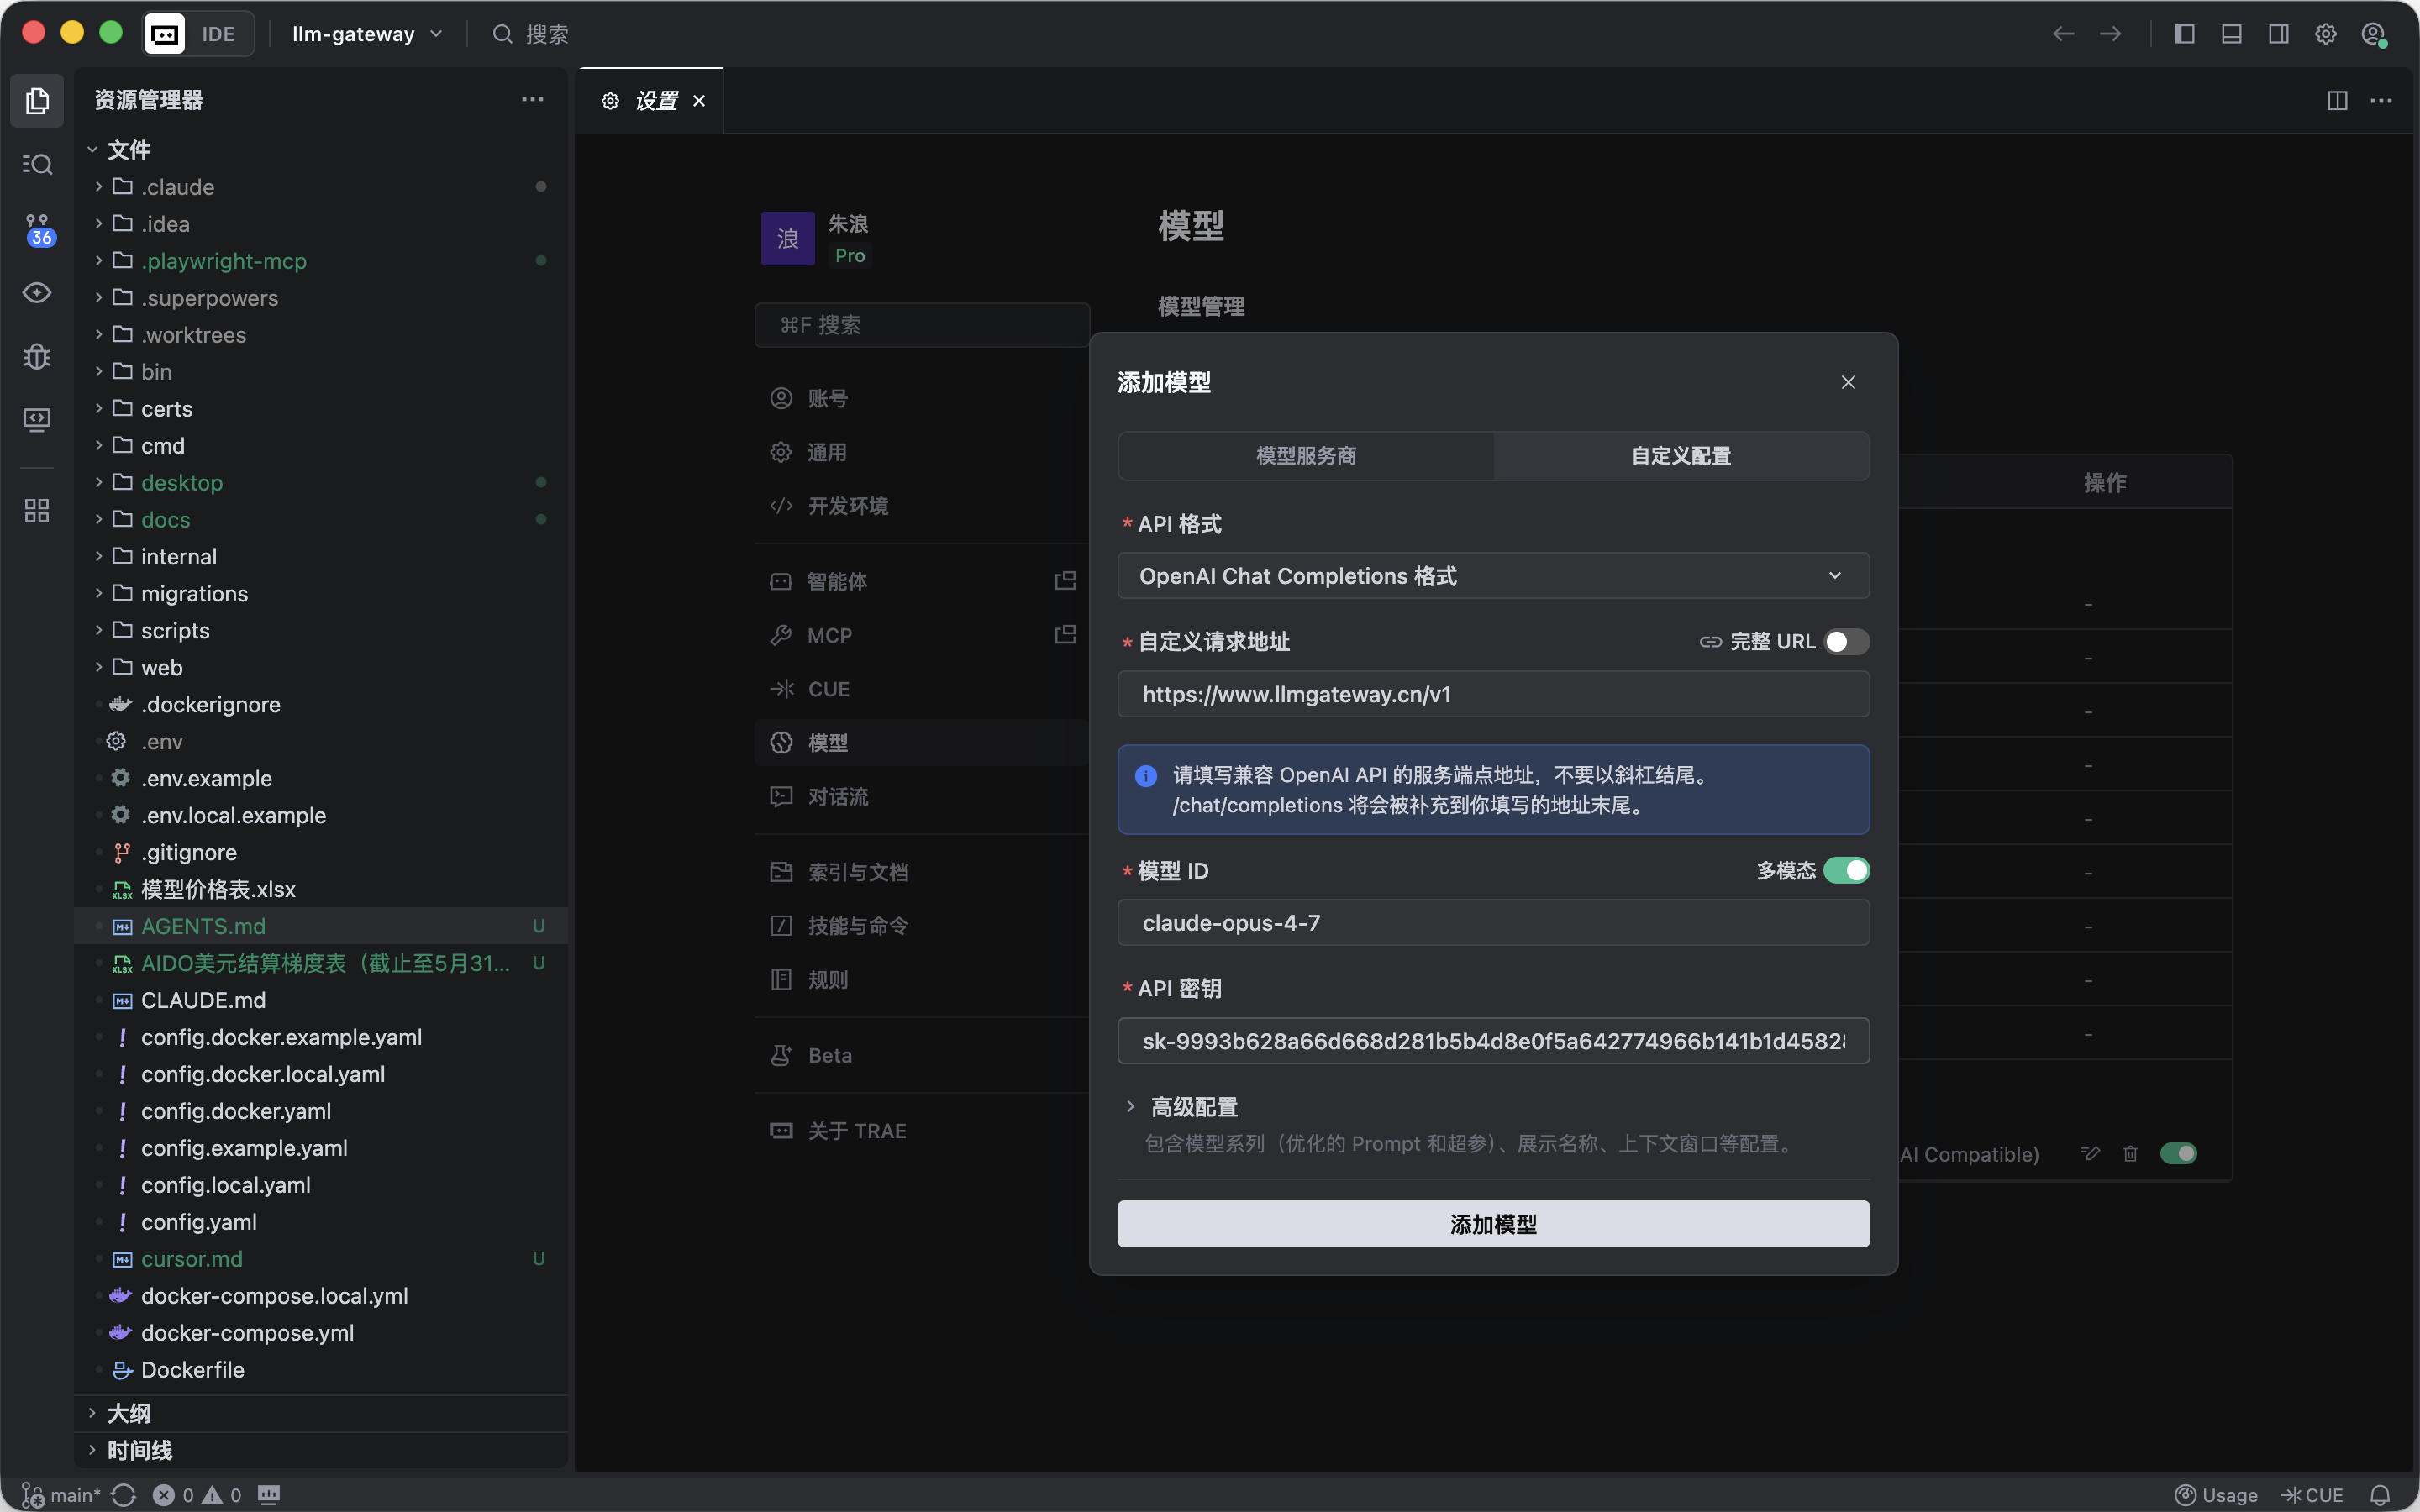
Task: Select the 自定义配置 tab
Action: click(x=1681, y=455)
